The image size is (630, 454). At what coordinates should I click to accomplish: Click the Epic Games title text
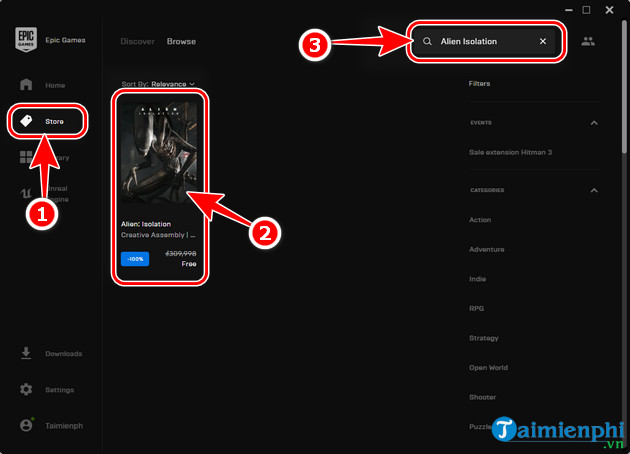click(65, 40)
